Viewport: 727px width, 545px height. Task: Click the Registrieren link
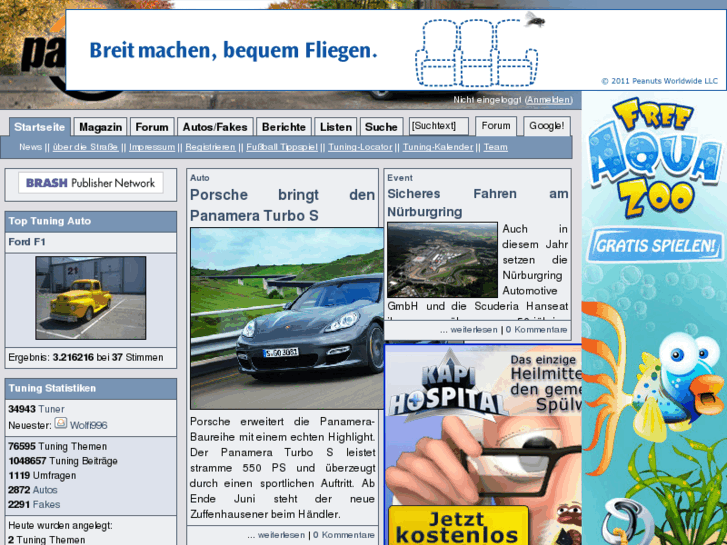tap(210, 147)
